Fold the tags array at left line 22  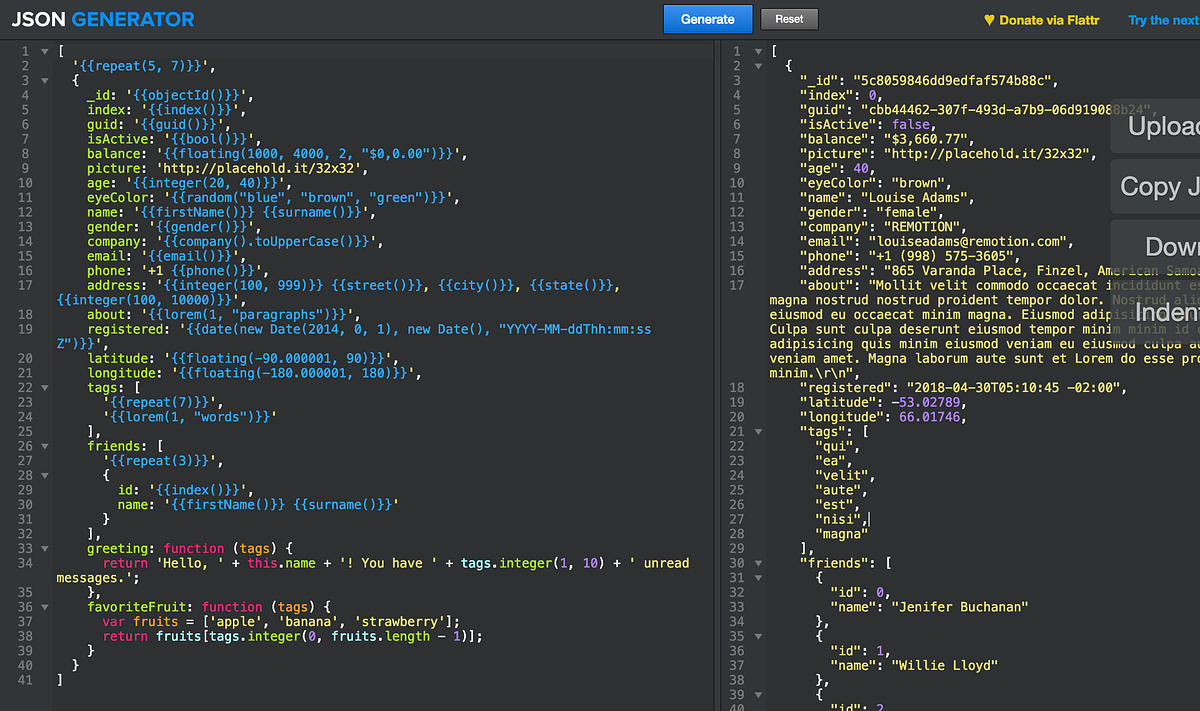[44, 388]
